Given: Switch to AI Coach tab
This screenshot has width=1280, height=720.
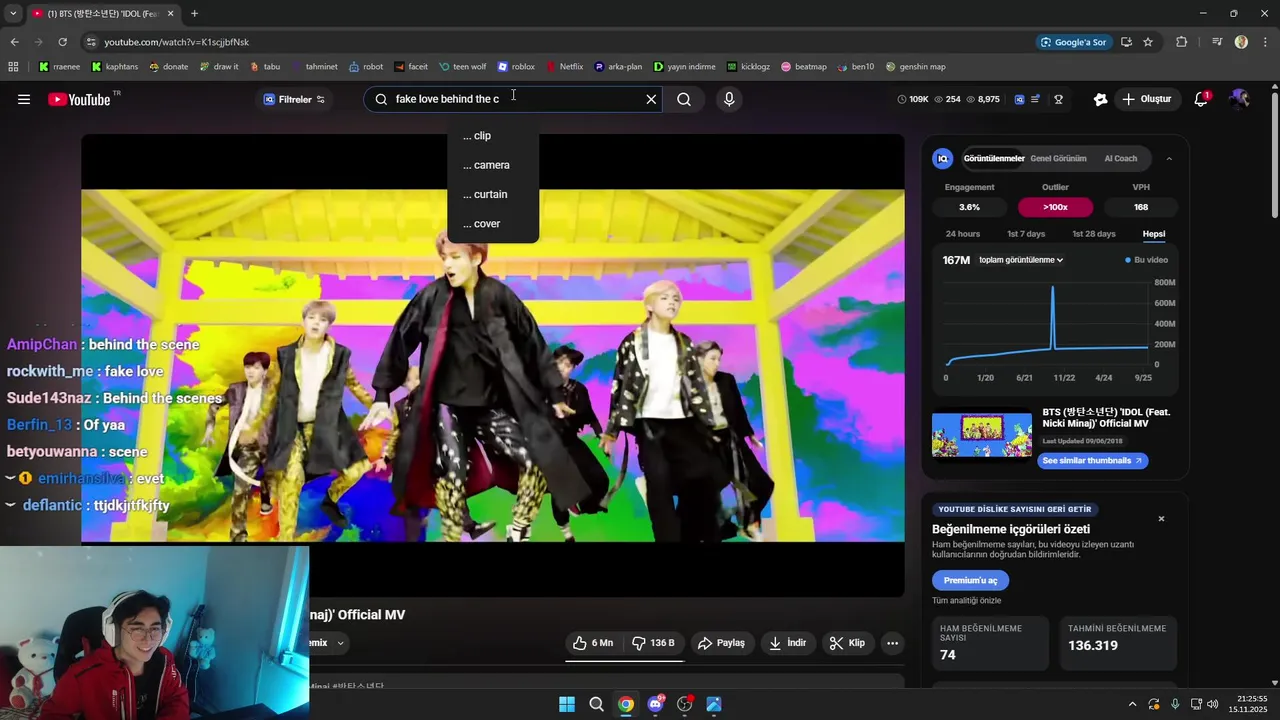Looking at the screenshot, I should [x=1120, y=159].
